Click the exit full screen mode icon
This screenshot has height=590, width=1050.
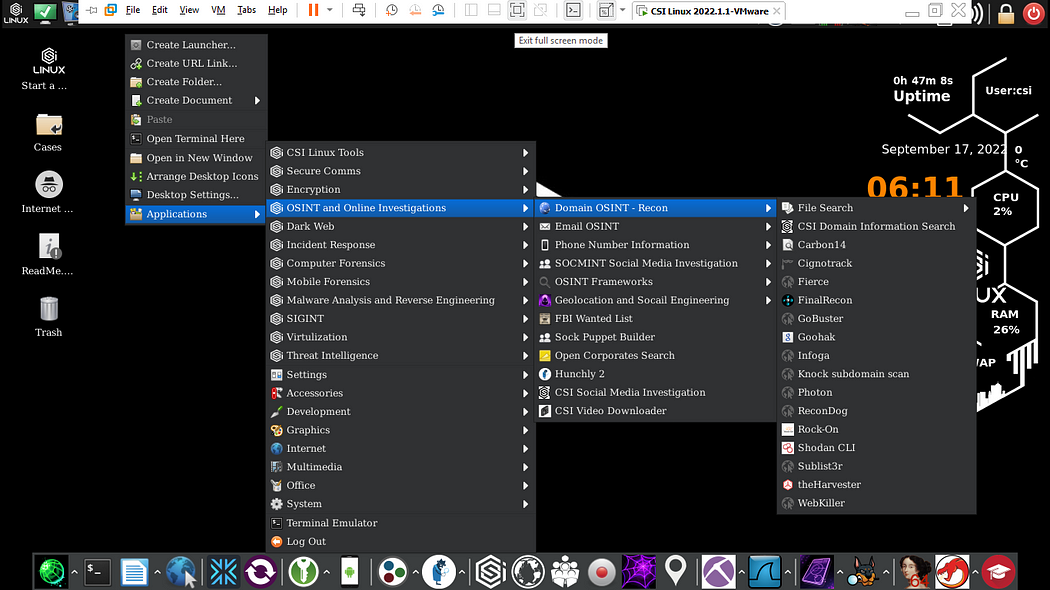pyautogui.click(x=517, y=10)
